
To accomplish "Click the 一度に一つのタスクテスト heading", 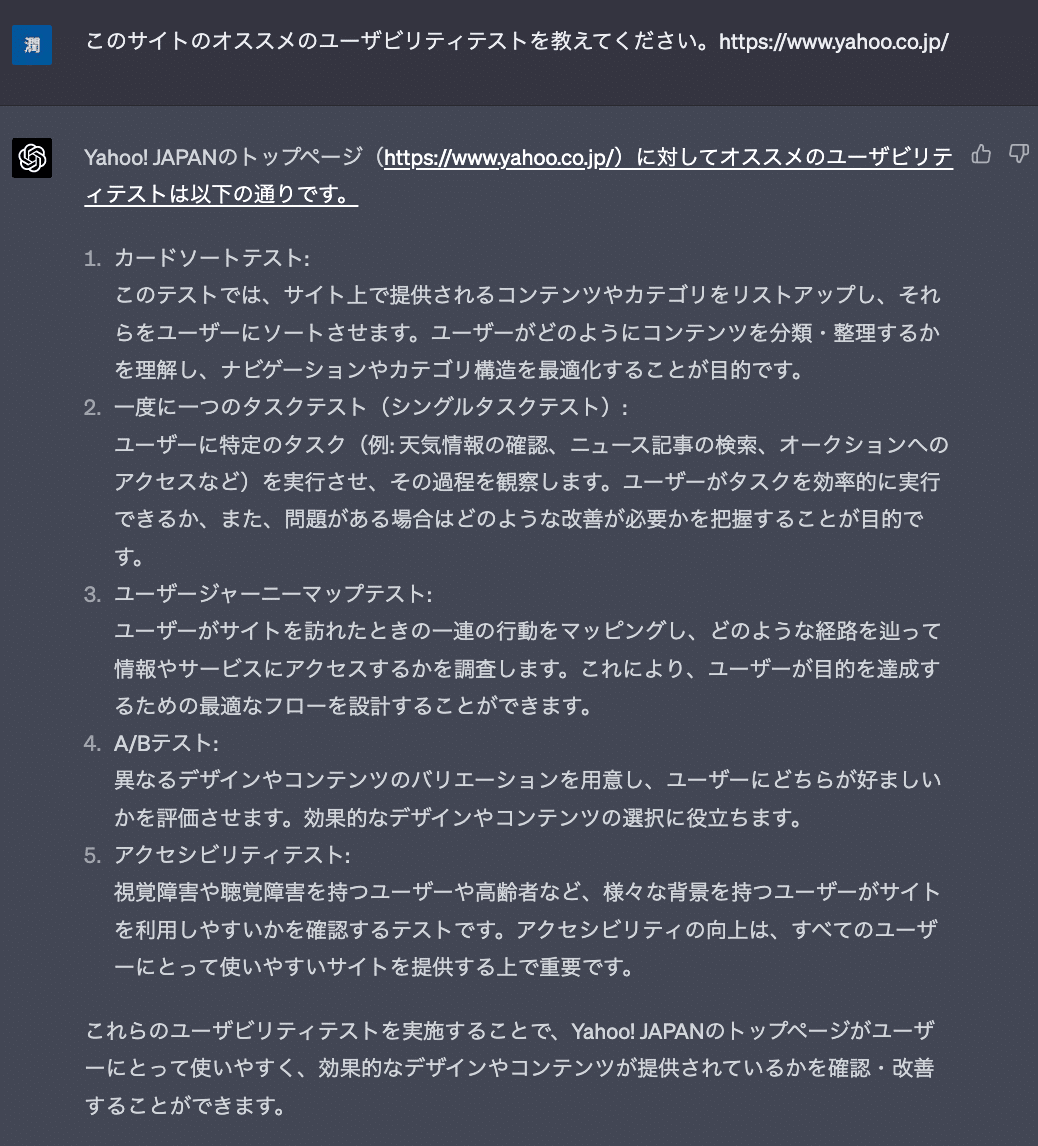I will 371,407.
